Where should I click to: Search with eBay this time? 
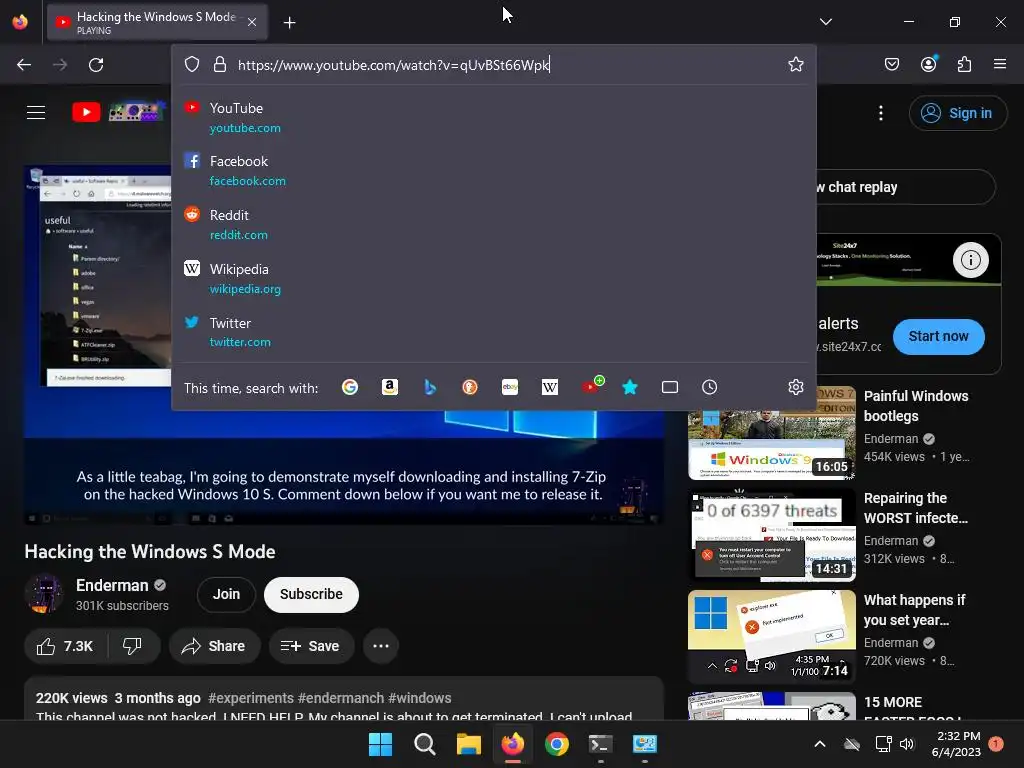pyautogui.click(x=510, y=387)
